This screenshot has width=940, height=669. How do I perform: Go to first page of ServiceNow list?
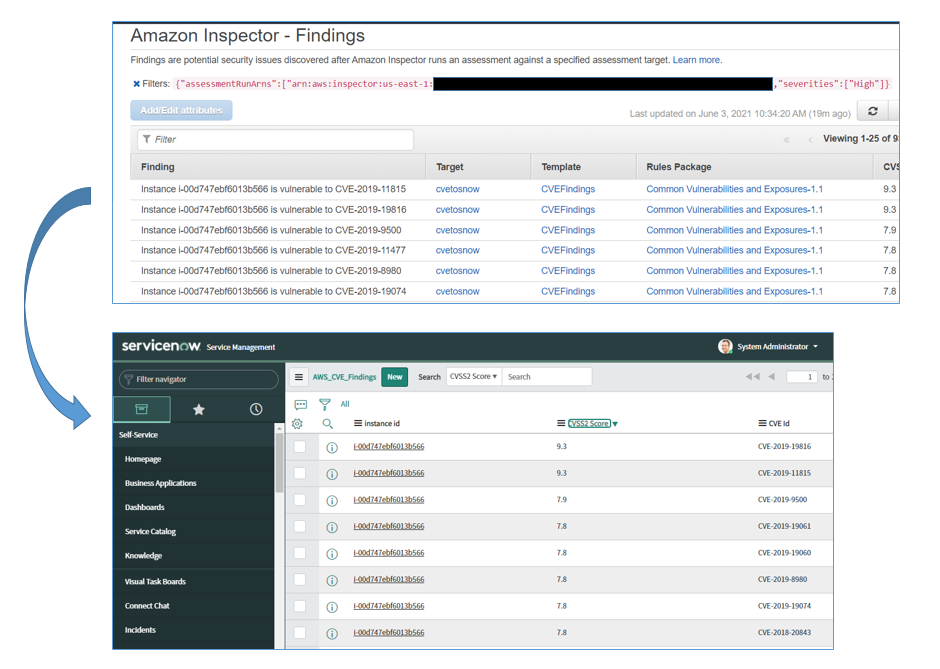click(x=752, y=376)
